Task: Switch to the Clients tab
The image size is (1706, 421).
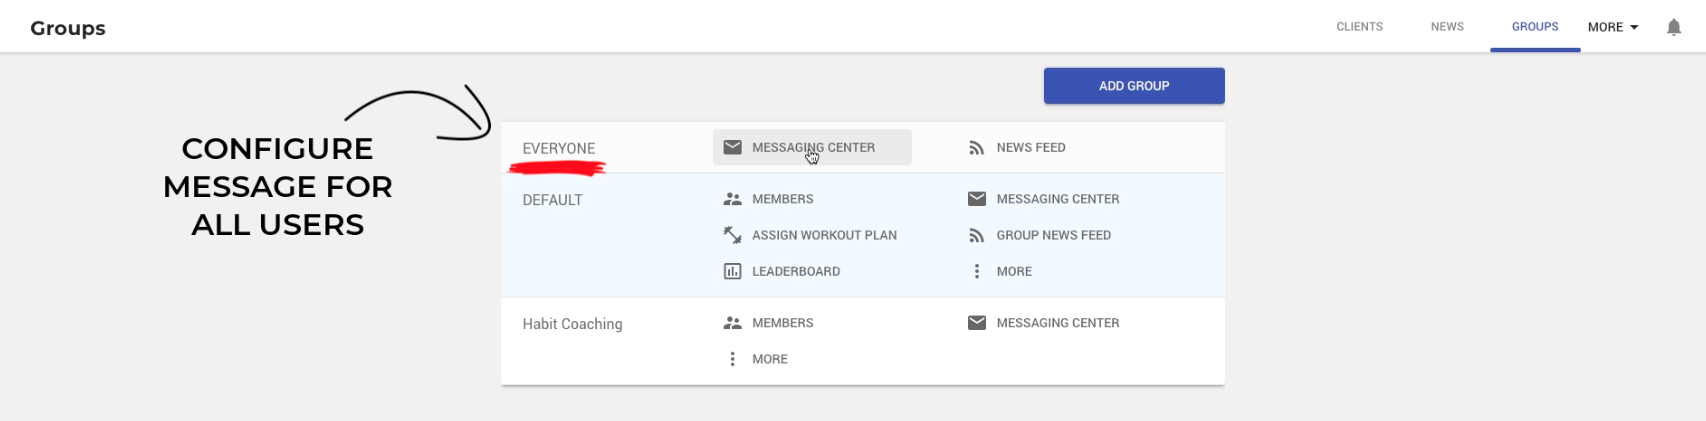Action: pyautogui.click(x=1359, y=27)
